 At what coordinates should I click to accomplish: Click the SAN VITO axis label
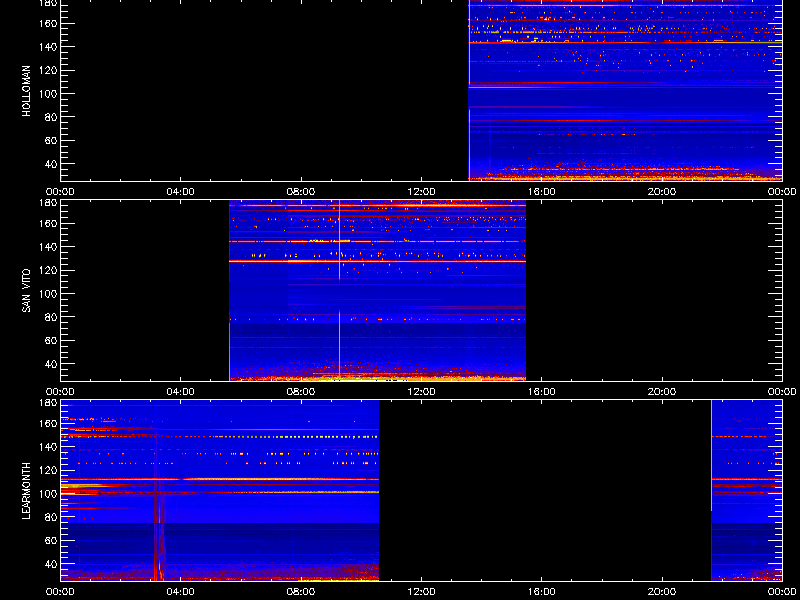coord(26,291)
